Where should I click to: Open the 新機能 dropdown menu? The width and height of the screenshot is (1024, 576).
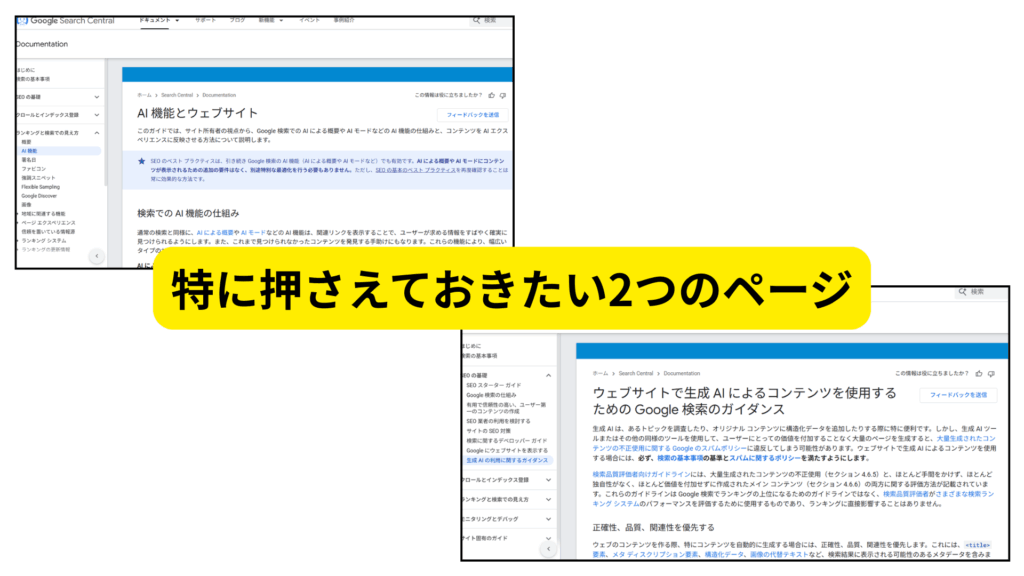tap(269, 21)
